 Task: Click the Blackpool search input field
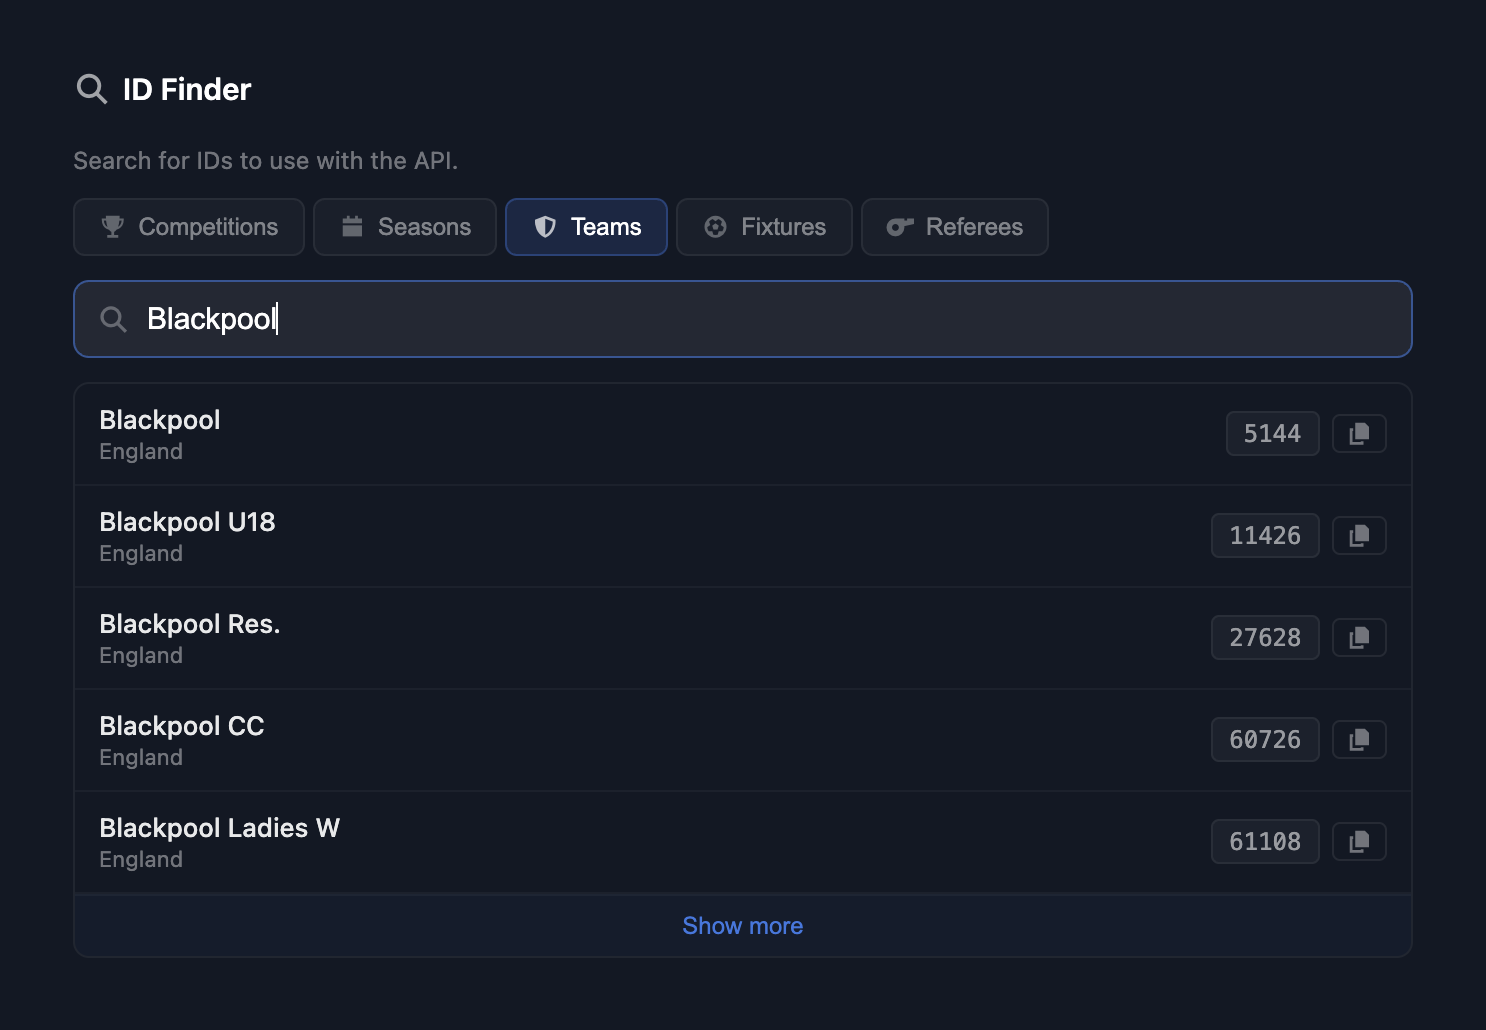[760, 319]
